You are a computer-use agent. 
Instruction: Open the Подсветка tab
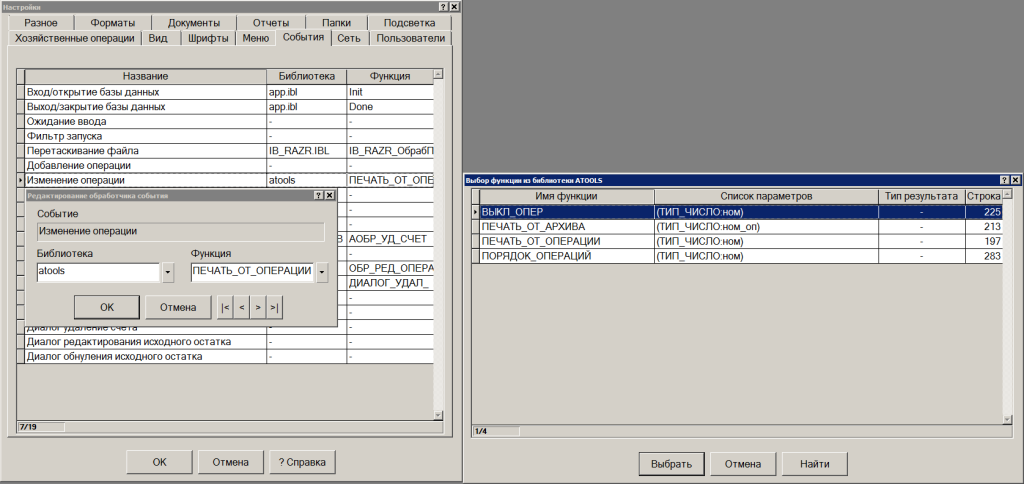click(410, 22)
